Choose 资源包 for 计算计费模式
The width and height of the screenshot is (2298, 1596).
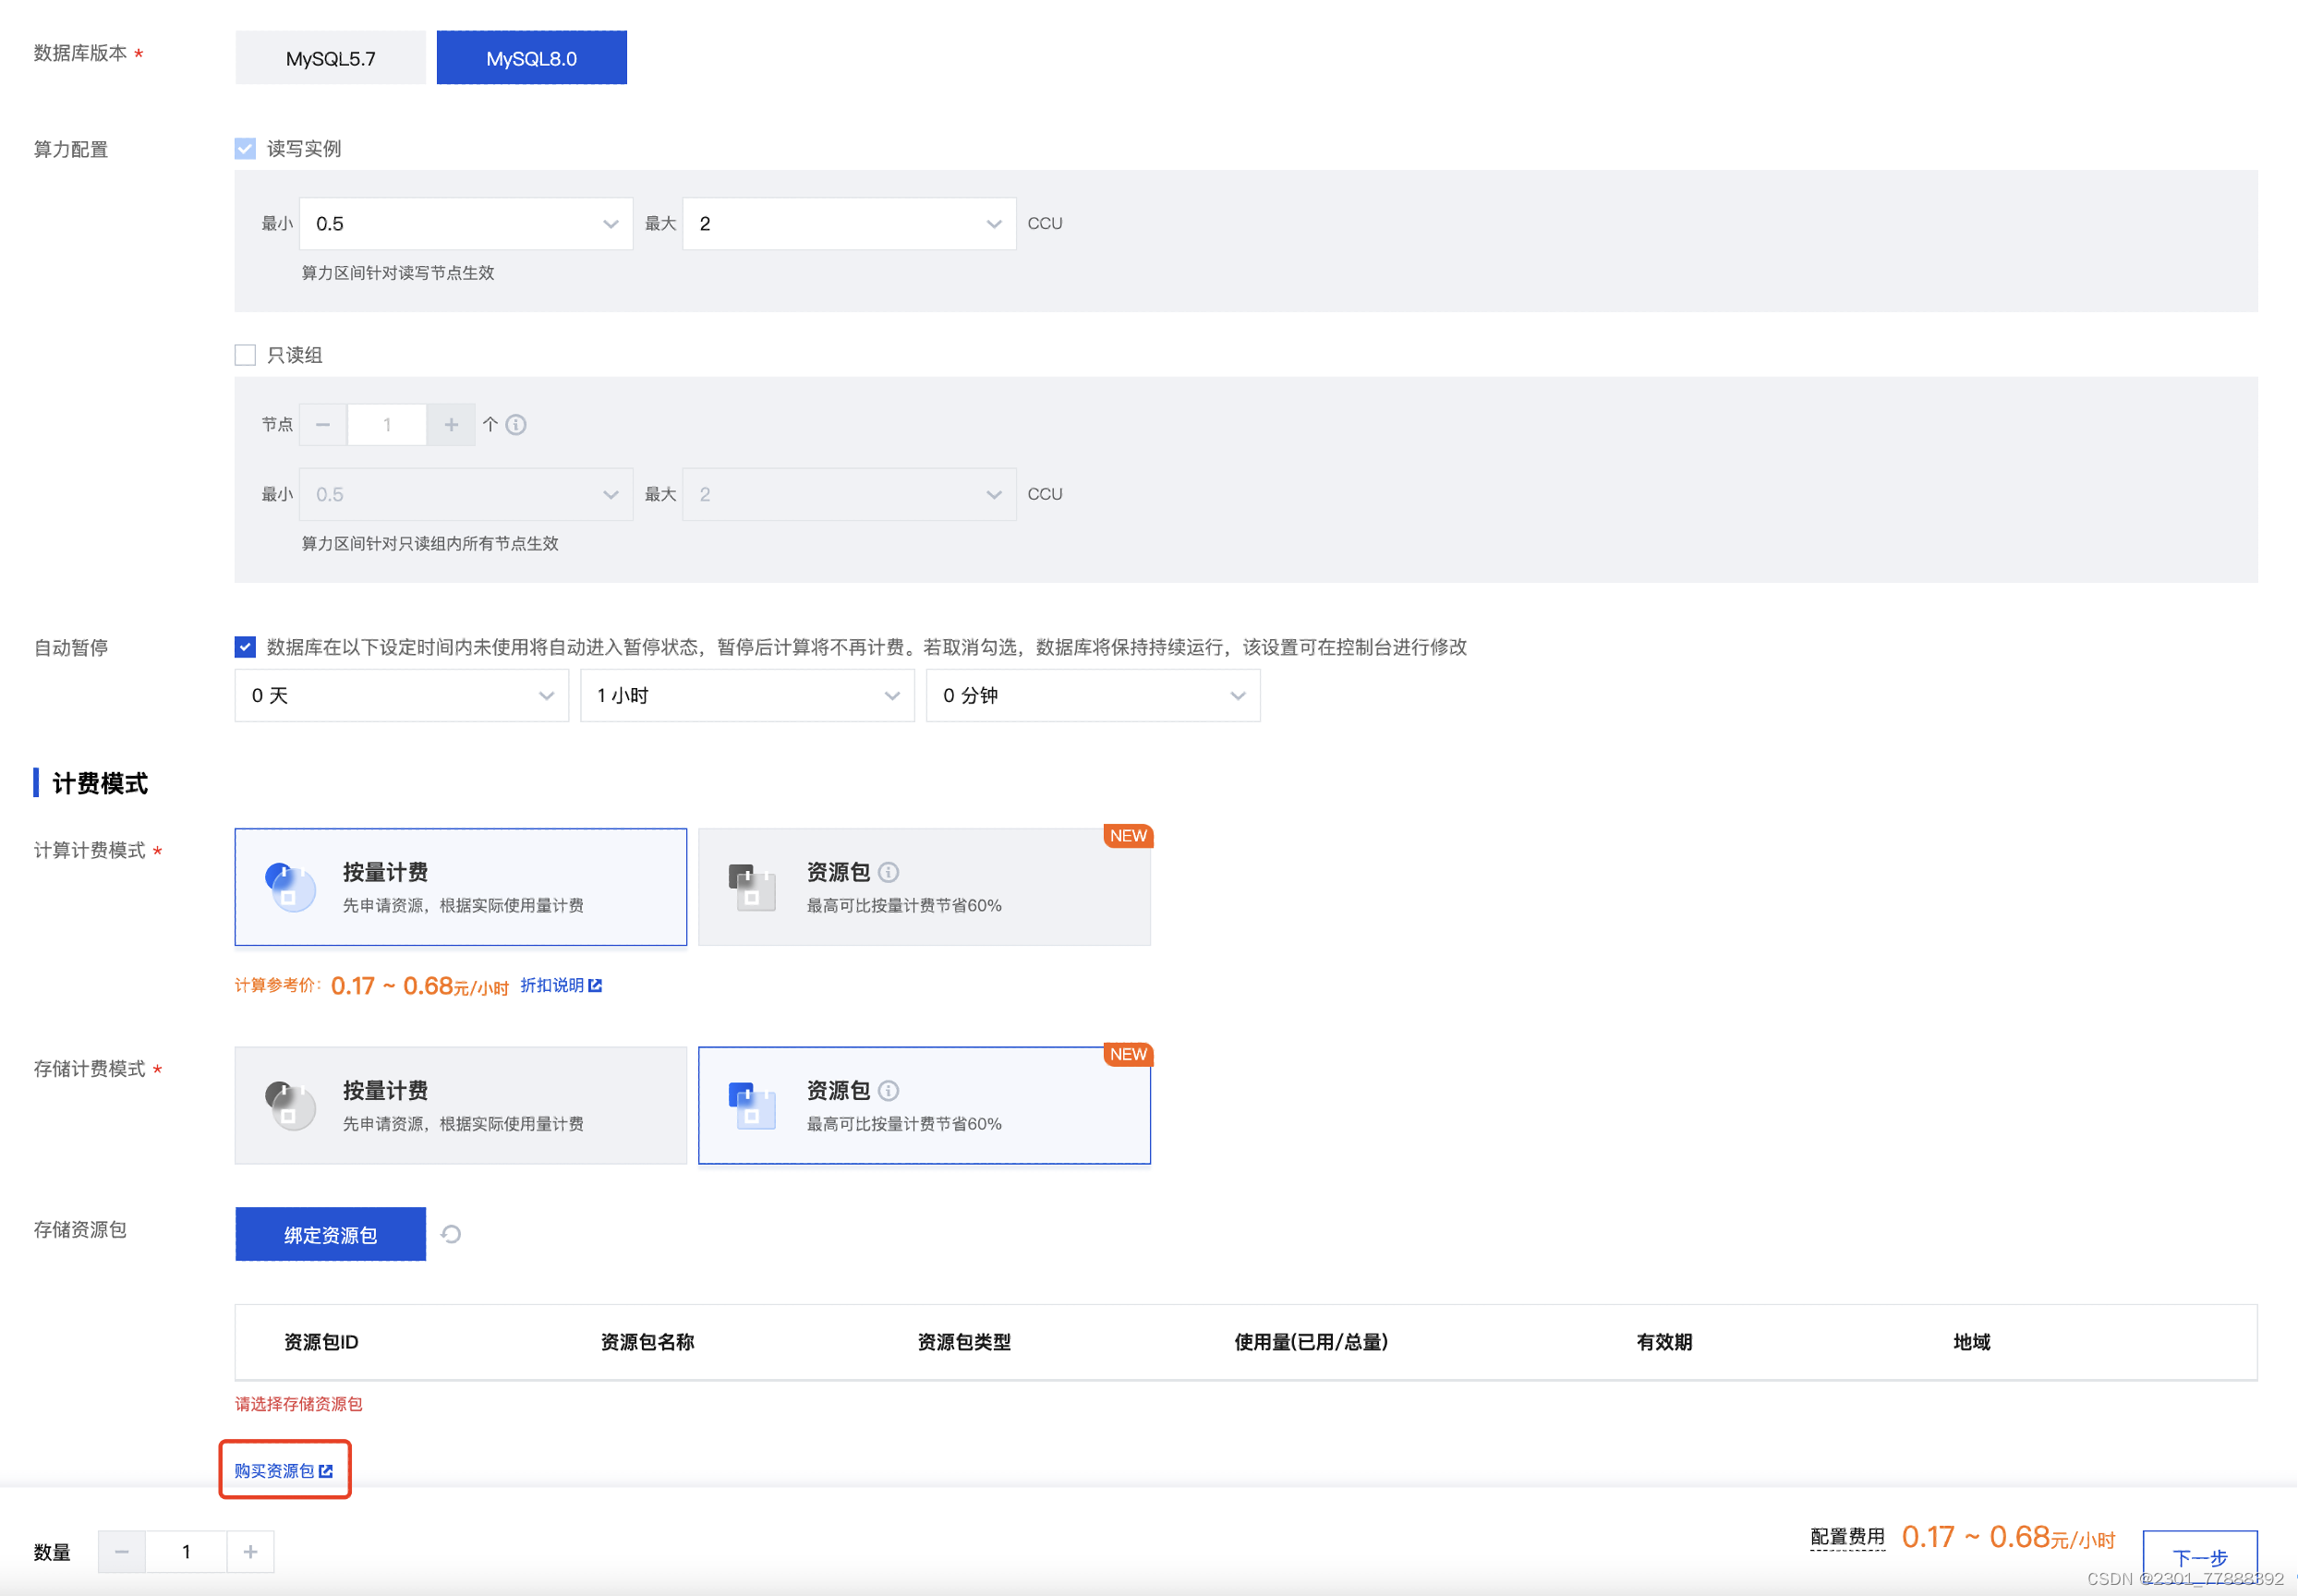[x=924, y=887]
